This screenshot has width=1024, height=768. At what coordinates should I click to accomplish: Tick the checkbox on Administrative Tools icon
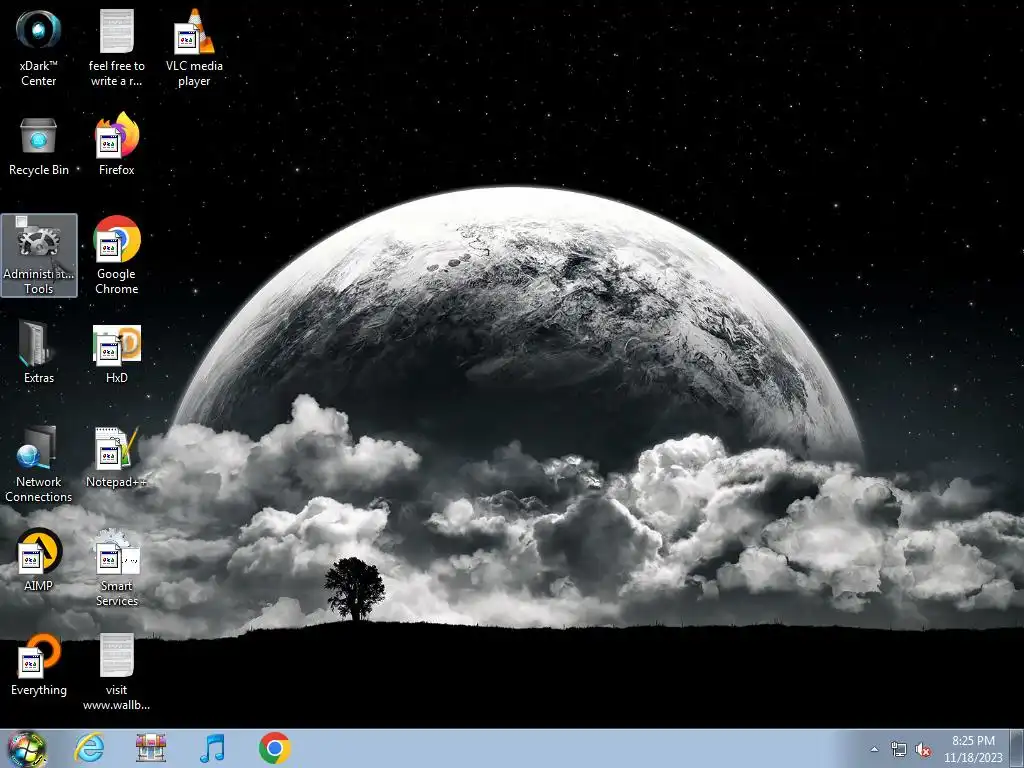[x=22, y=221]
